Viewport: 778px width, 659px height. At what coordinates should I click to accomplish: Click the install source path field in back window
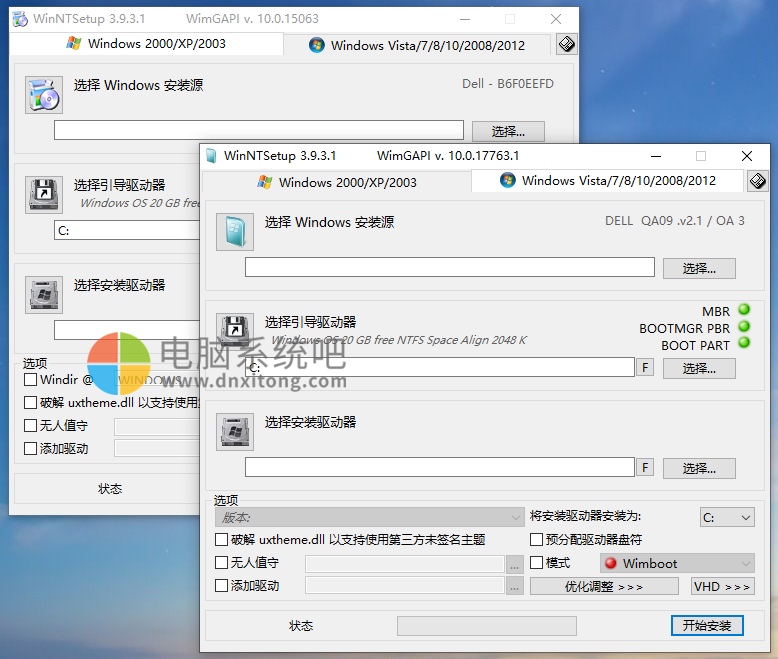point(259,130)
